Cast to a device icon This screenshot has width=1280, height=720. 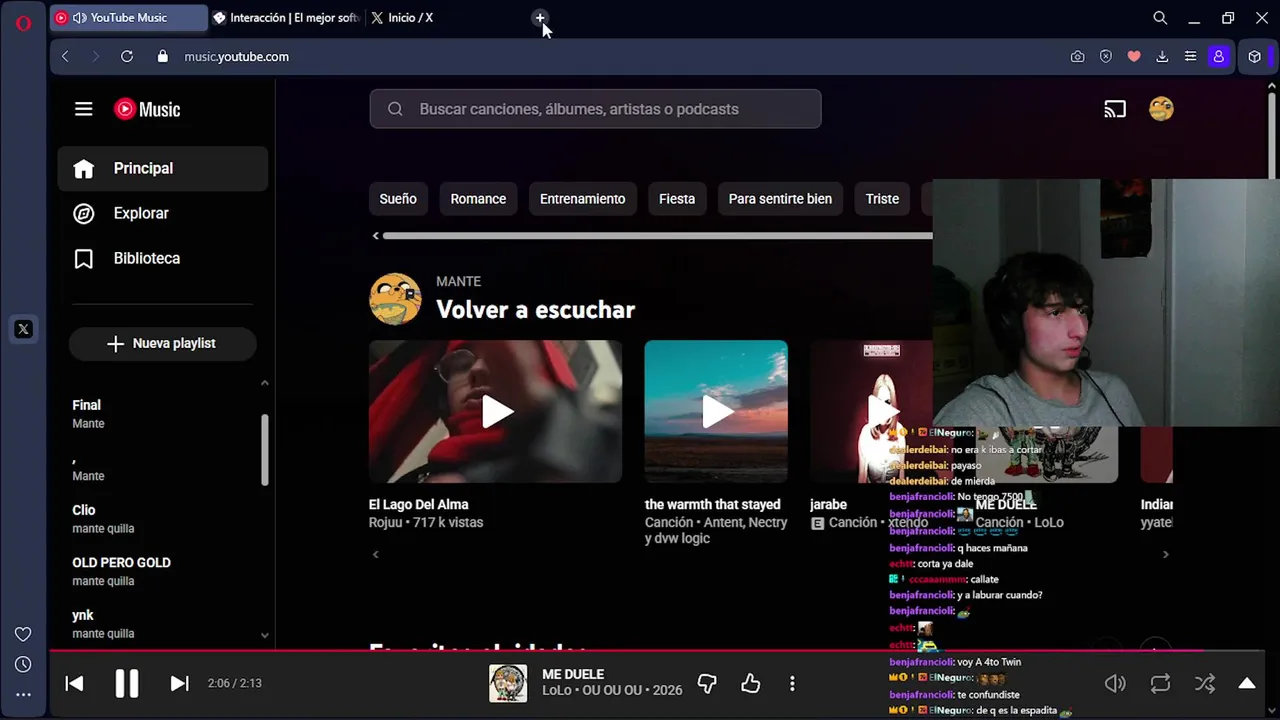[1115, 109]
